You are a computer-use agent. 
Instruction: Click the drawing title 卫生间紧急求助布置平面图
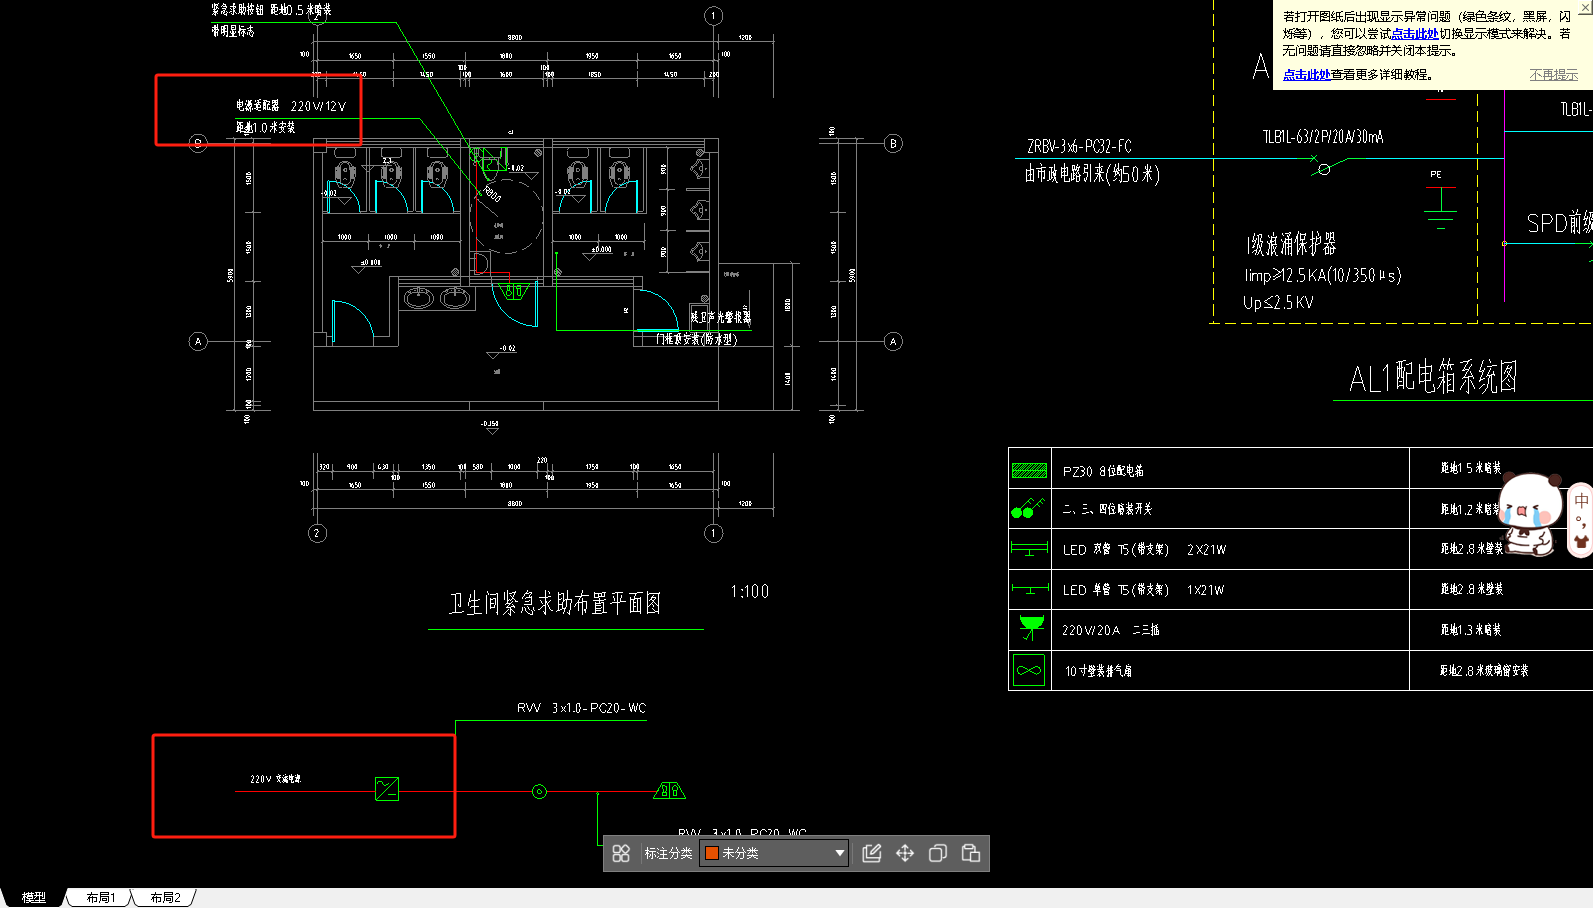pyautogui.click(x=555, y=603)
